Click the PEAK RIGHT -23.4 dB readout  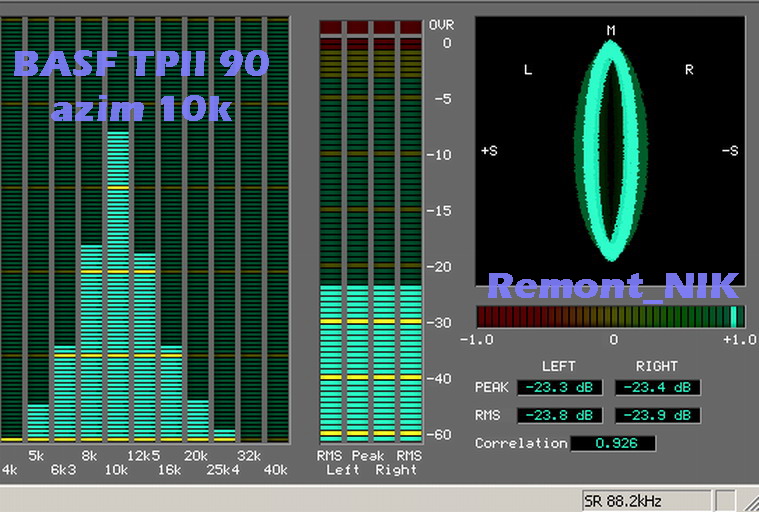tap(657, 387)
